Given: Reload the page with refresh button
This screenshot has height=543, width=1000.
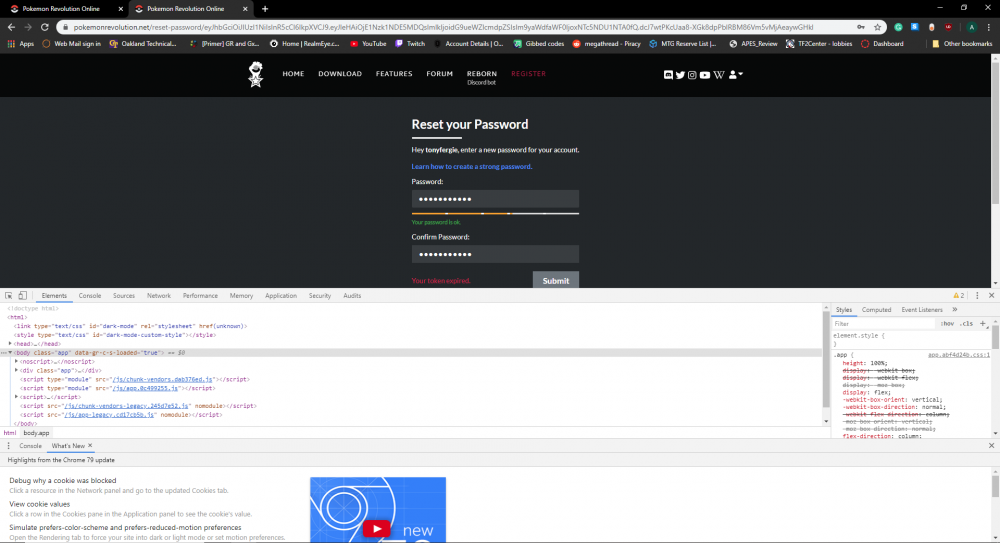Looking at the screenshot, I should click(44, 27).
